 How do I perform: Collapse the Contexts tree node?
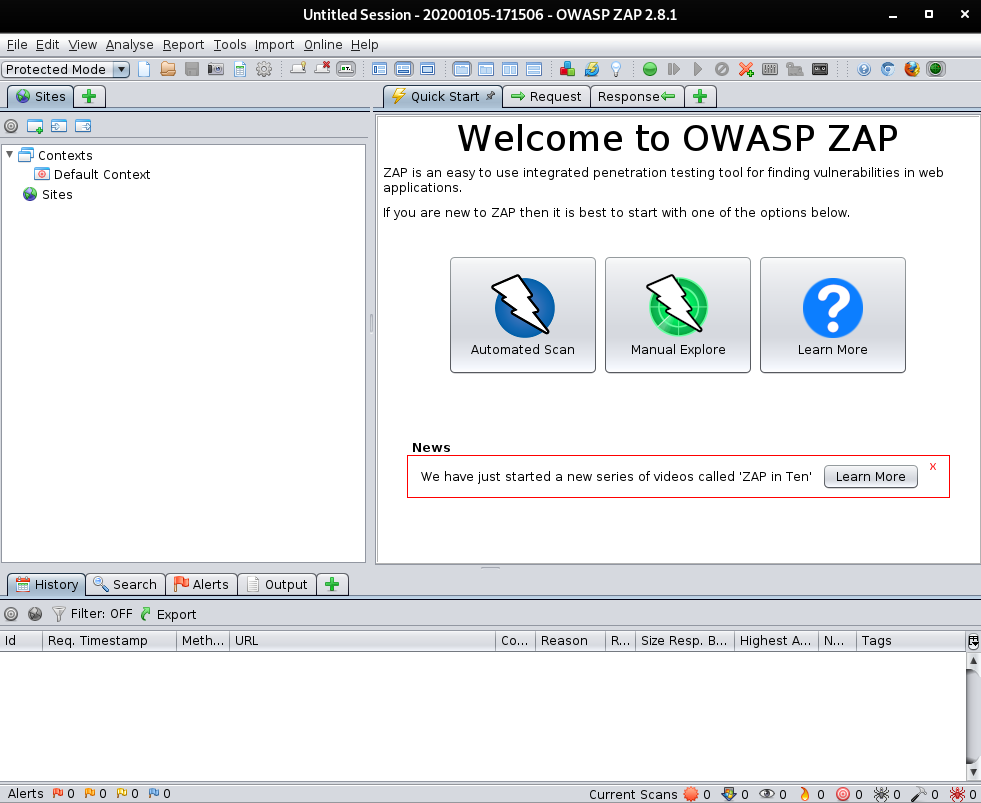click(x=9, y=154)
